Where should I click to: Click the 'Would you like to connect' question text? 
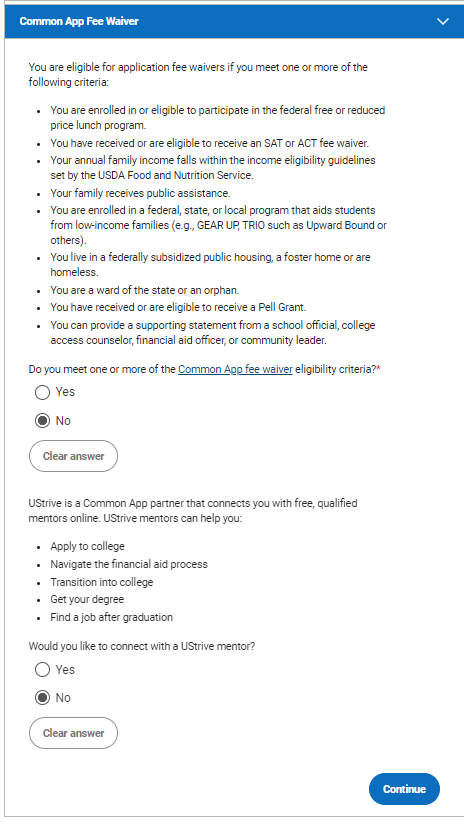tap(142, 646)
